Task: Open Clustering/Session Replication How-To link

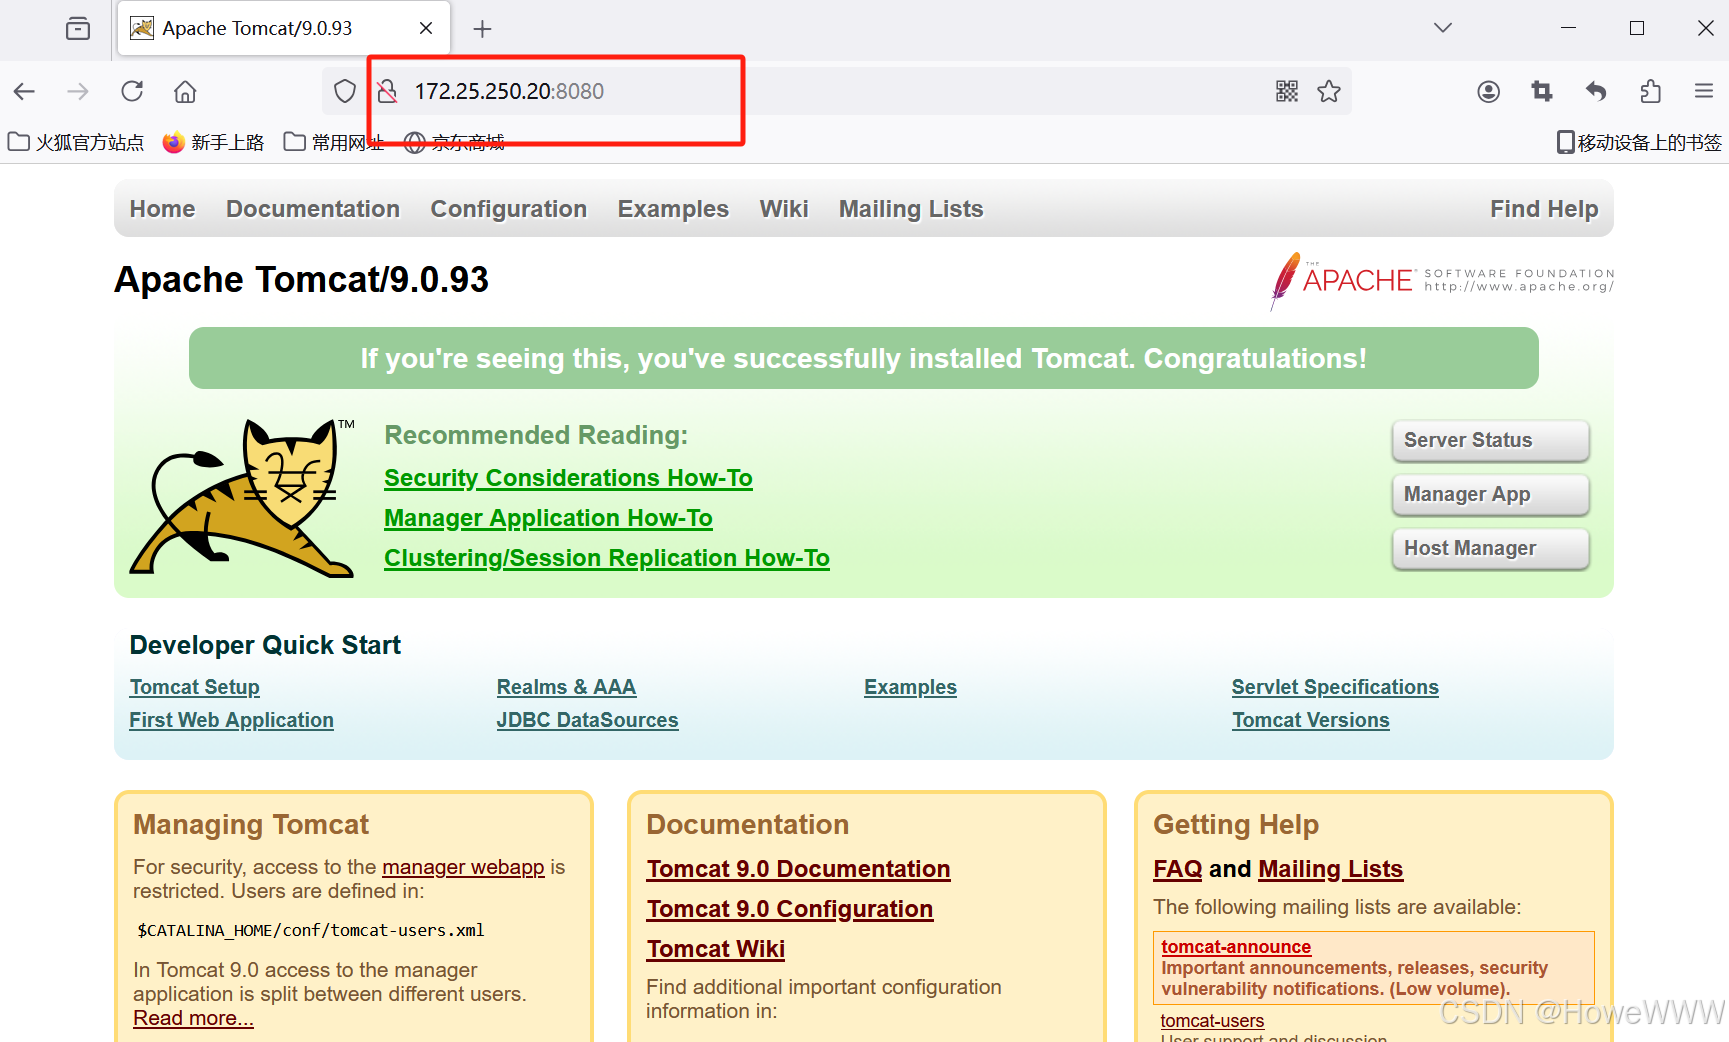Action: coord(607,558)
